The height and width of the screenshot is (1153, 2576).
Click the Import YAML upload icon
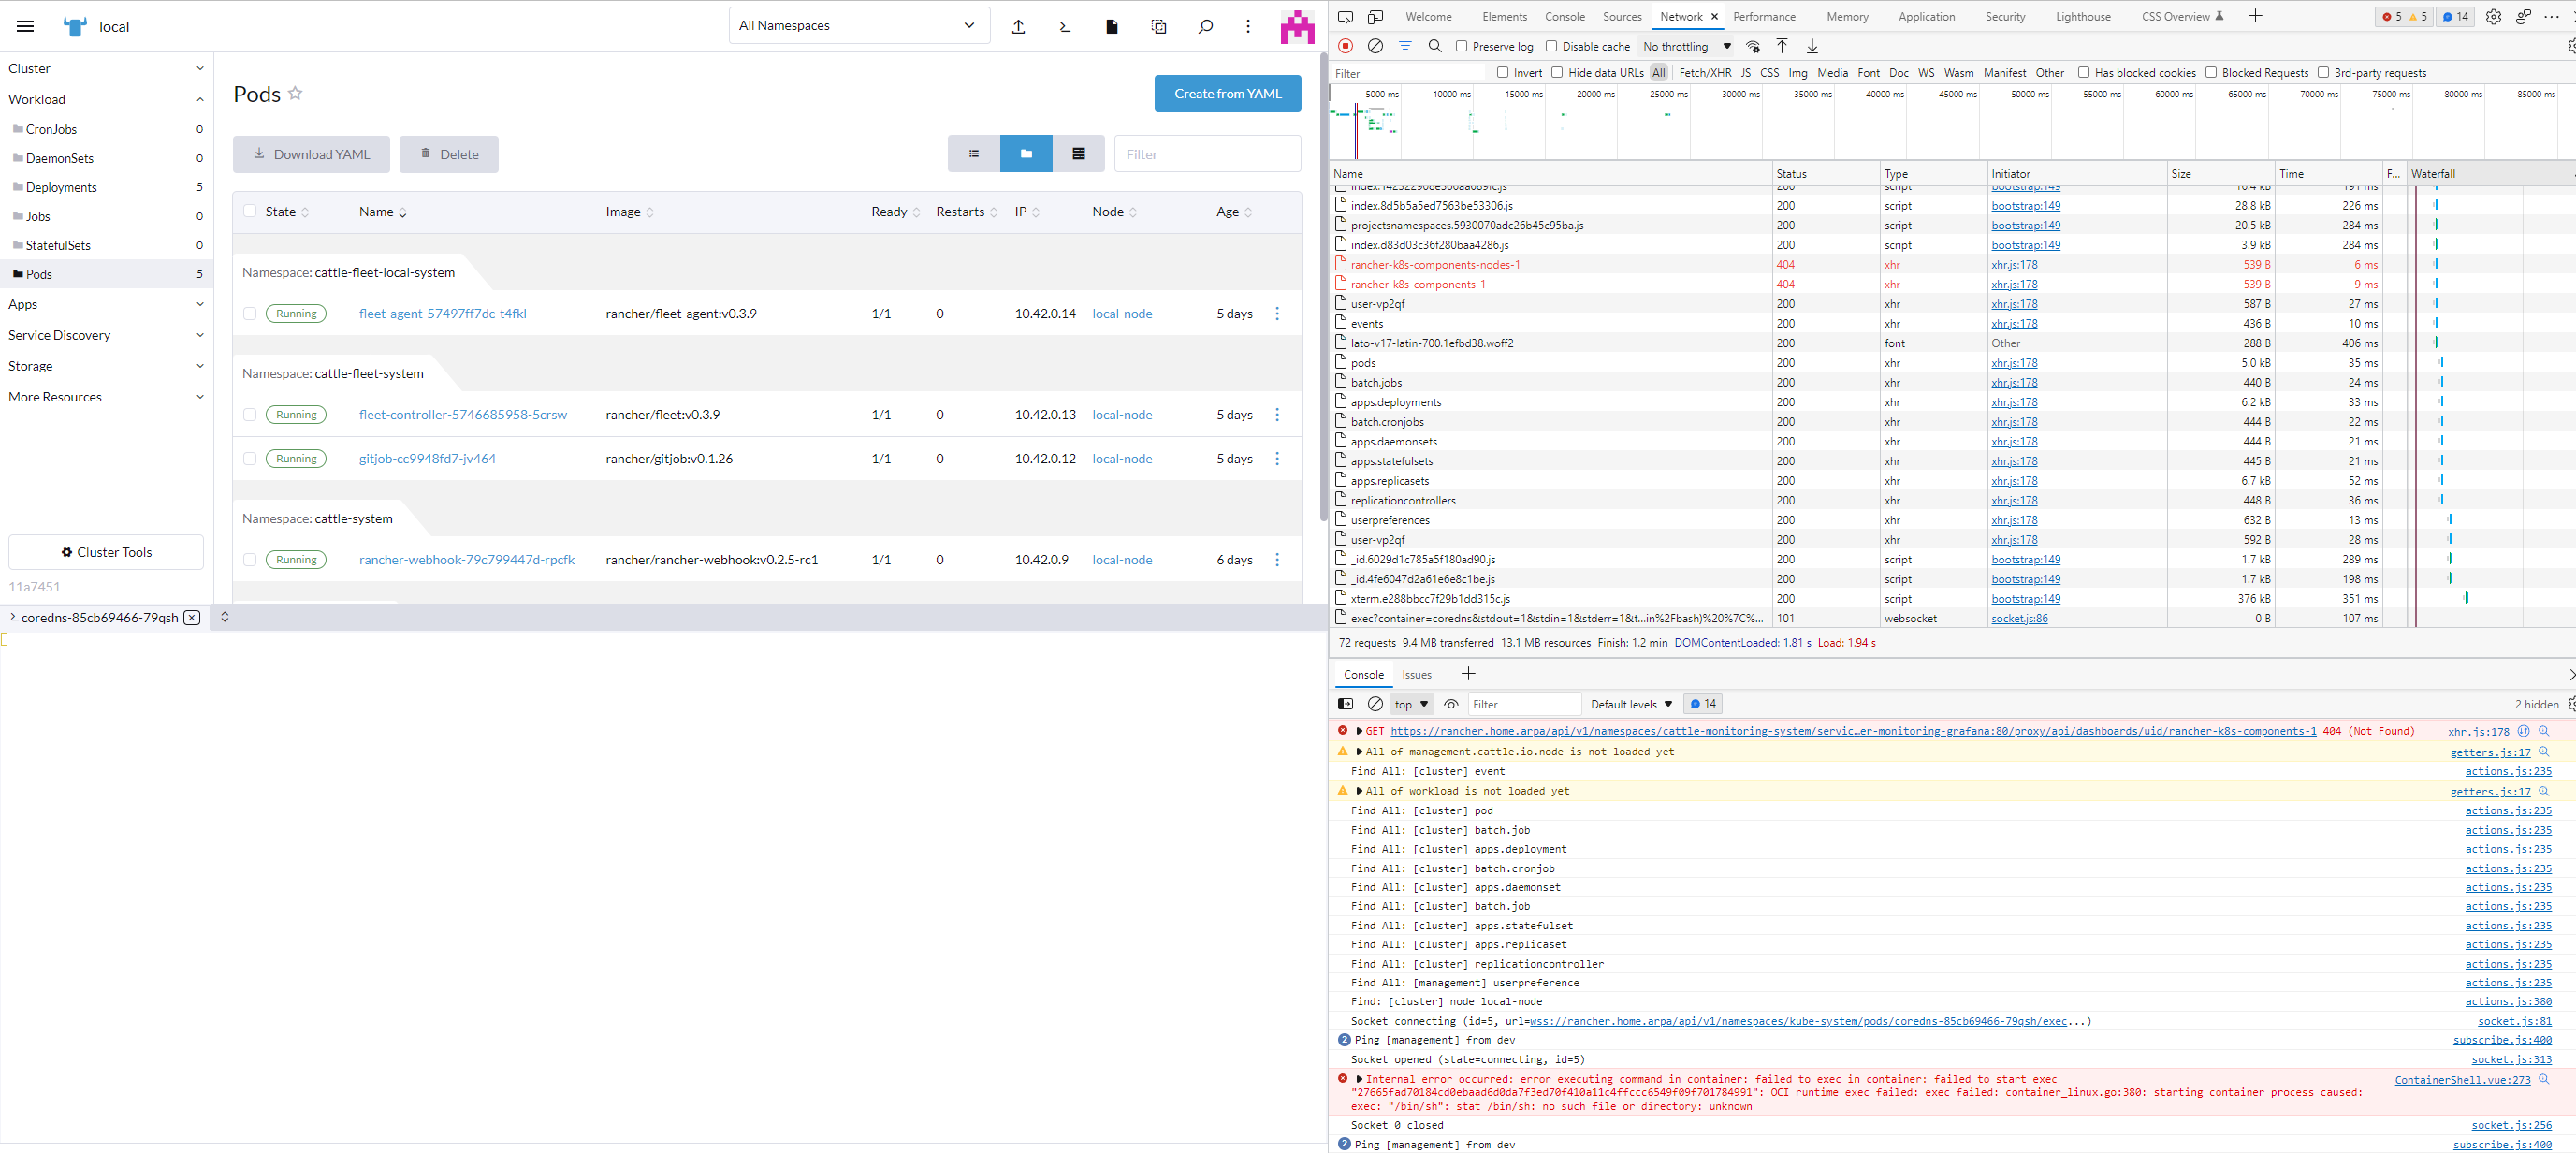[x=1018, y=26]
